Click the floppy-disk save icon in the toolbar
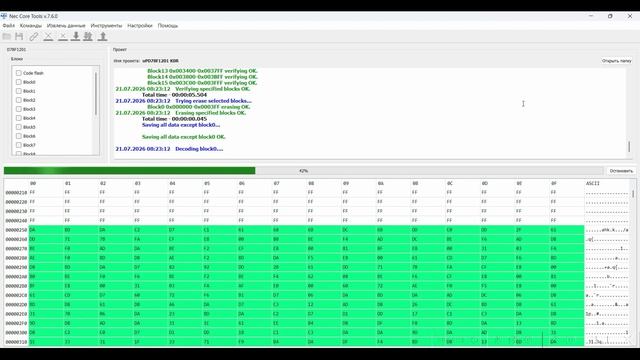This screenshot has height=360, width=640. tap(19, 37)
